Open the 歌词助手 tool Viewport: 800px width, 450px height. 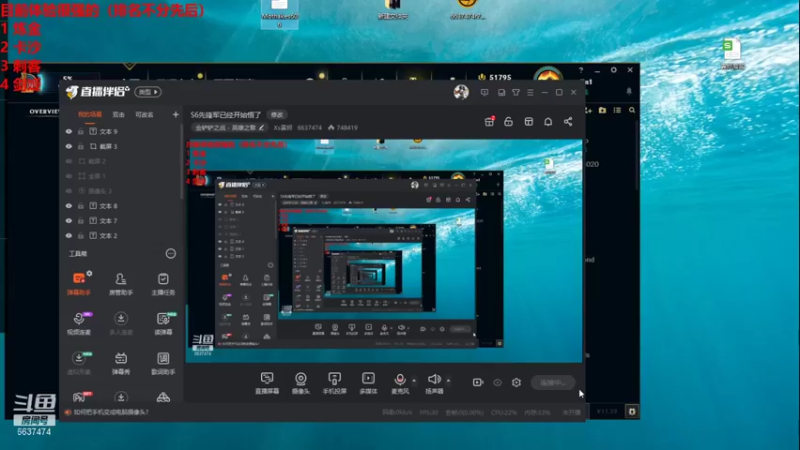point(163,363)
